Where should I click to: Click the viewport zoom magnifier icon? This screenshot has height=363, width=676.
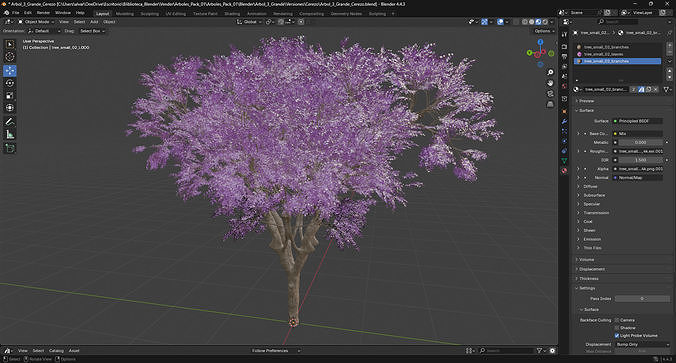click(x=550, y=72)
